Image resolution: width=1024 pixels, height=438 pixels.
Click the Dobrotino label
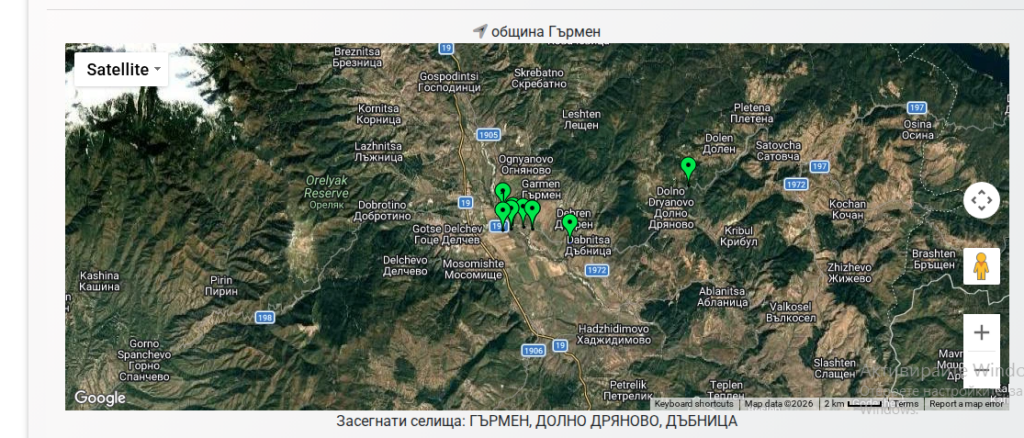[x=383, y=210]
